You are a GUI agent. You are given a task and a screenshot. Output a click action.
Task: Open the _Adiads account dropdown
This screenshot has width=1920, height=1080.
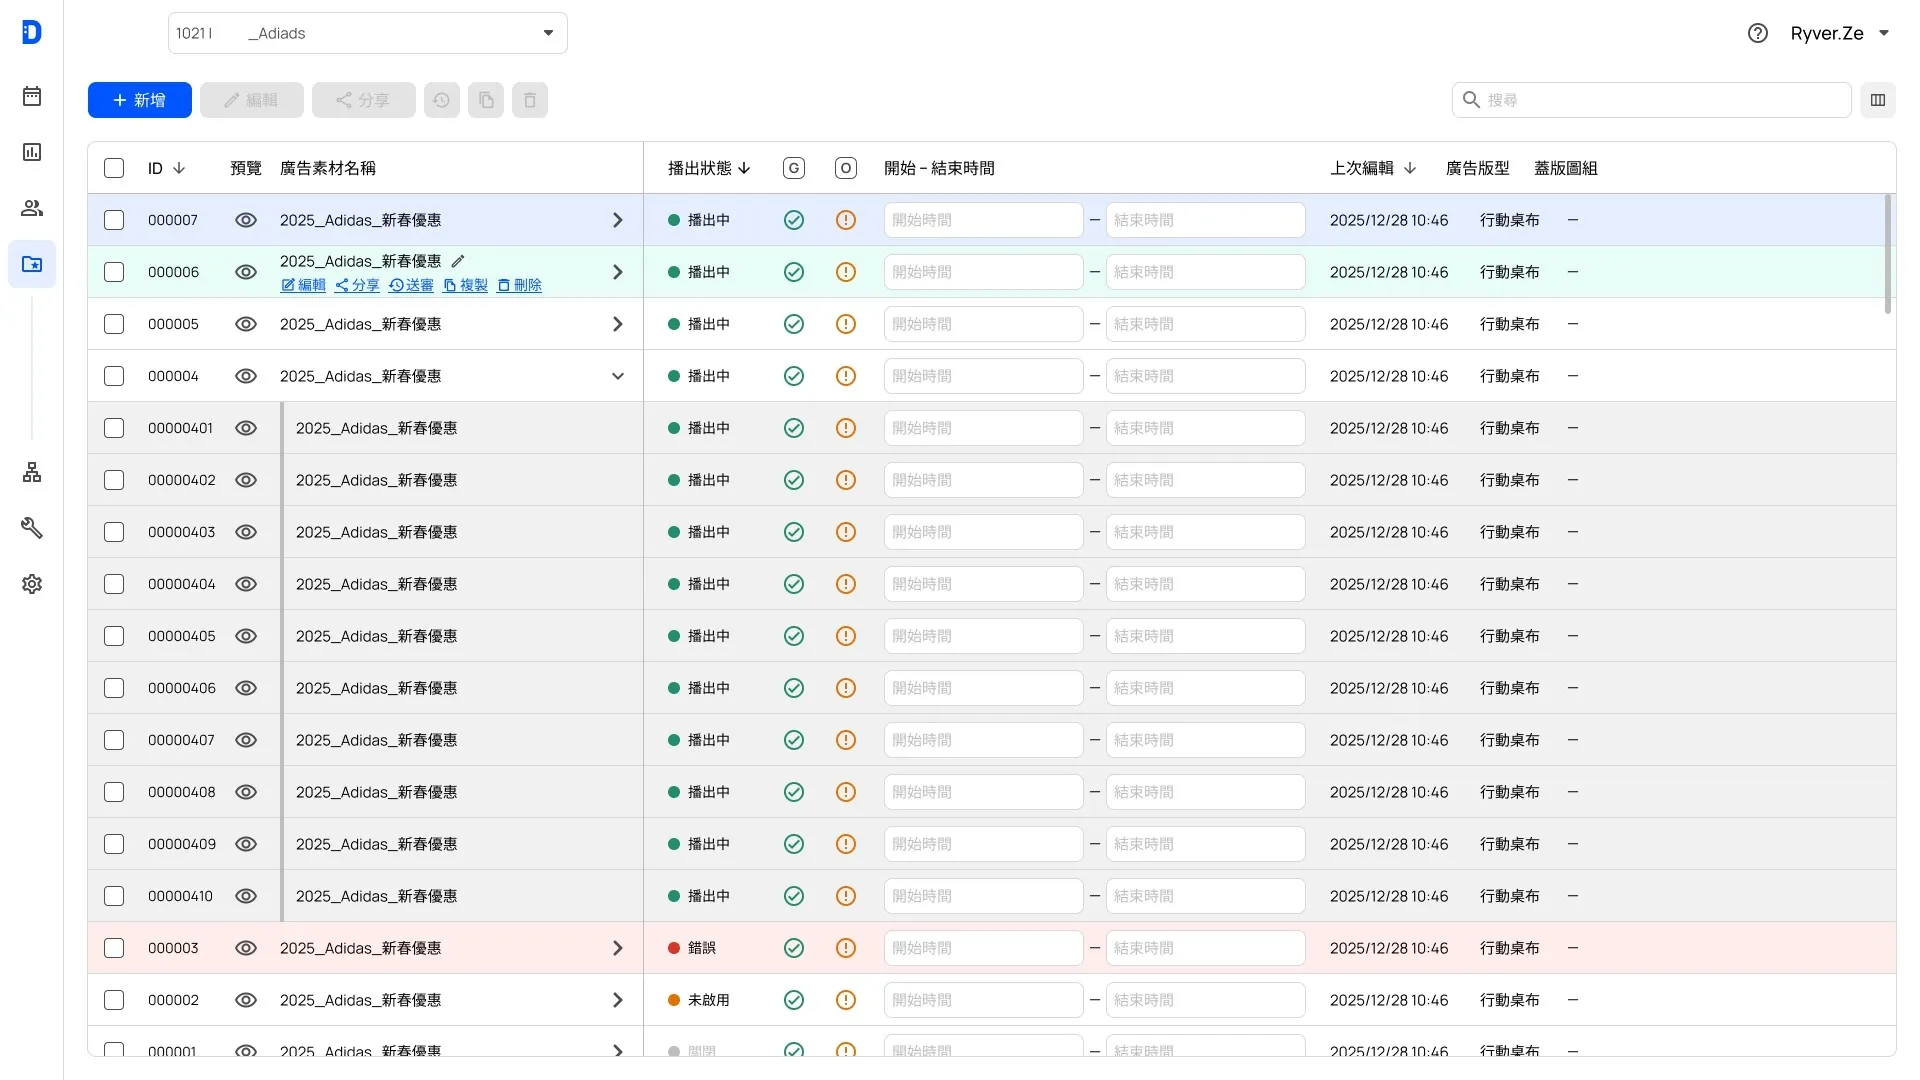pos(368,33)
